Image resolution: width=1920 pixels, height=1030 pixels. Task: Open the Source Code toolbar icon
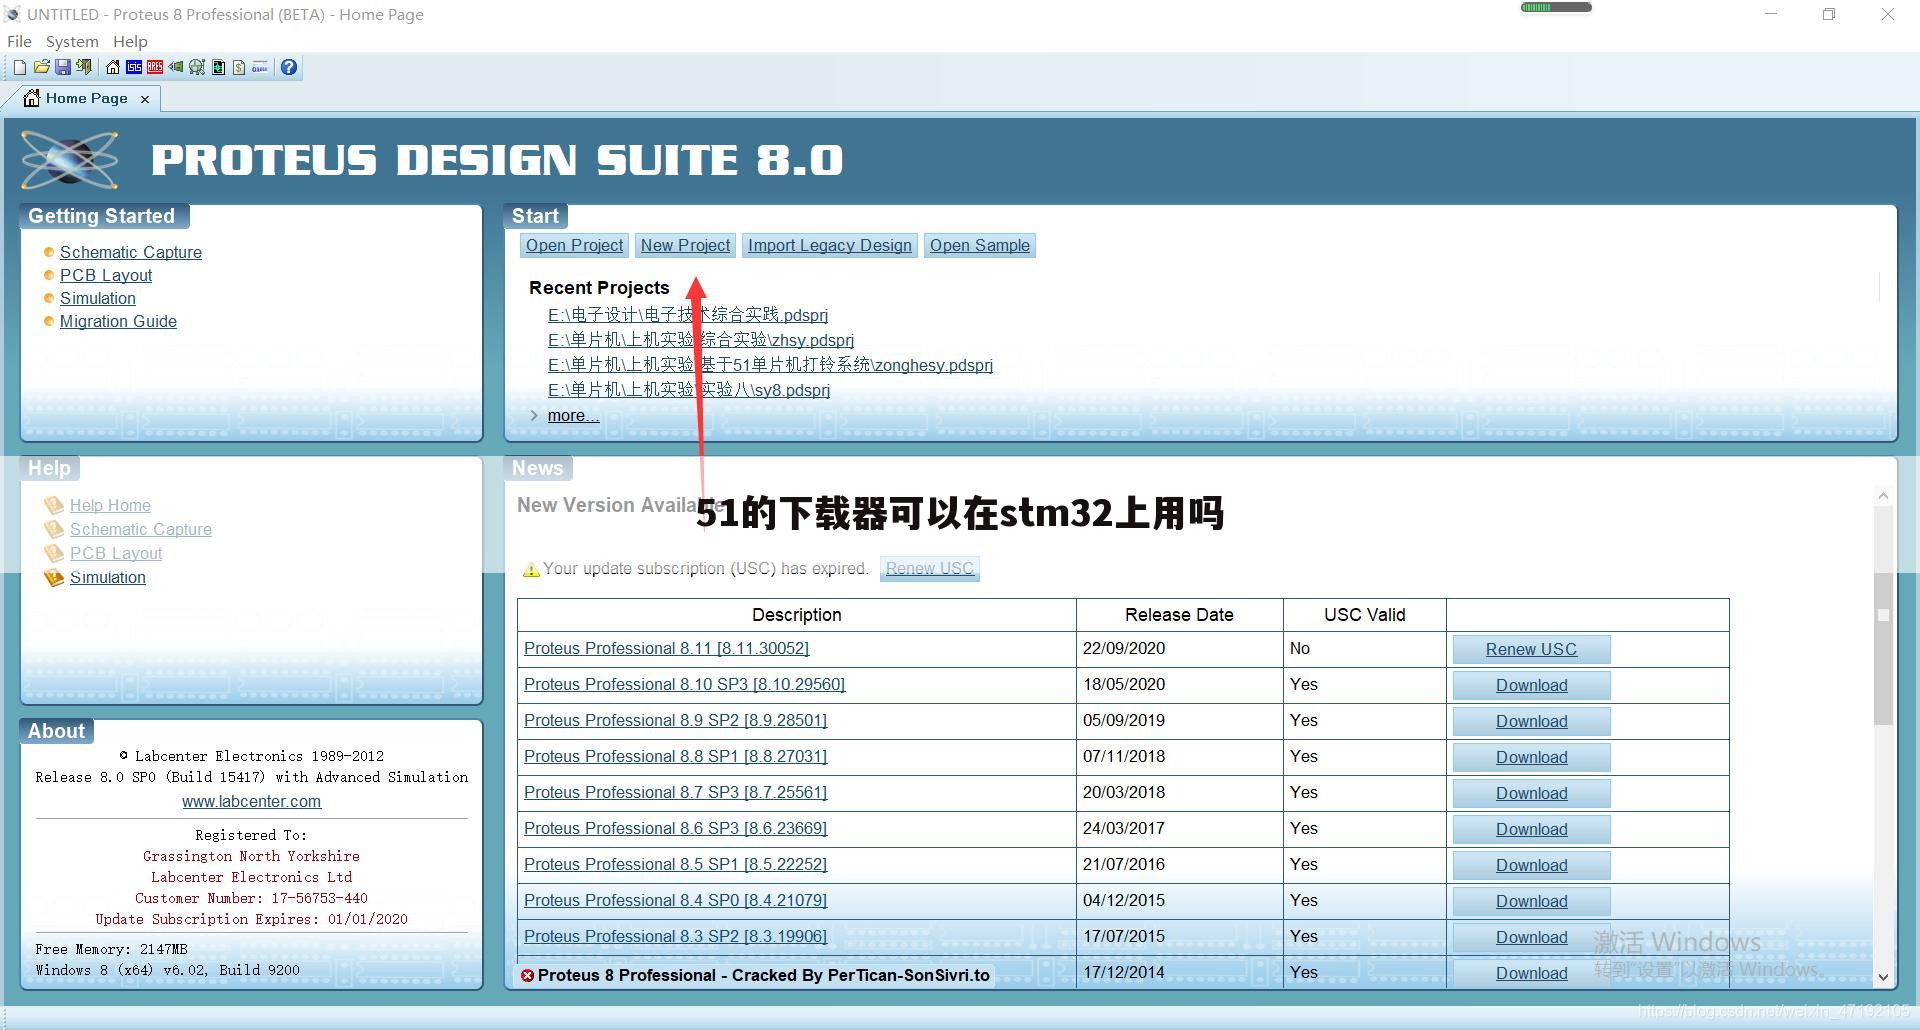click(x=260, y=67)
